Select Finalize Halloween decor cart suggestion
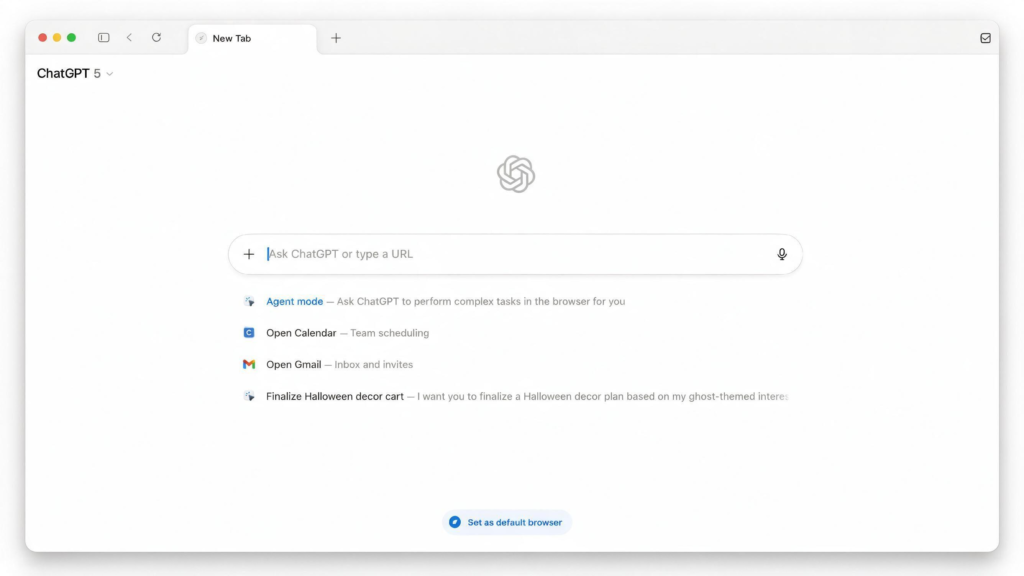This screenshot has width=1024, height=576. [x=515, y=396]
